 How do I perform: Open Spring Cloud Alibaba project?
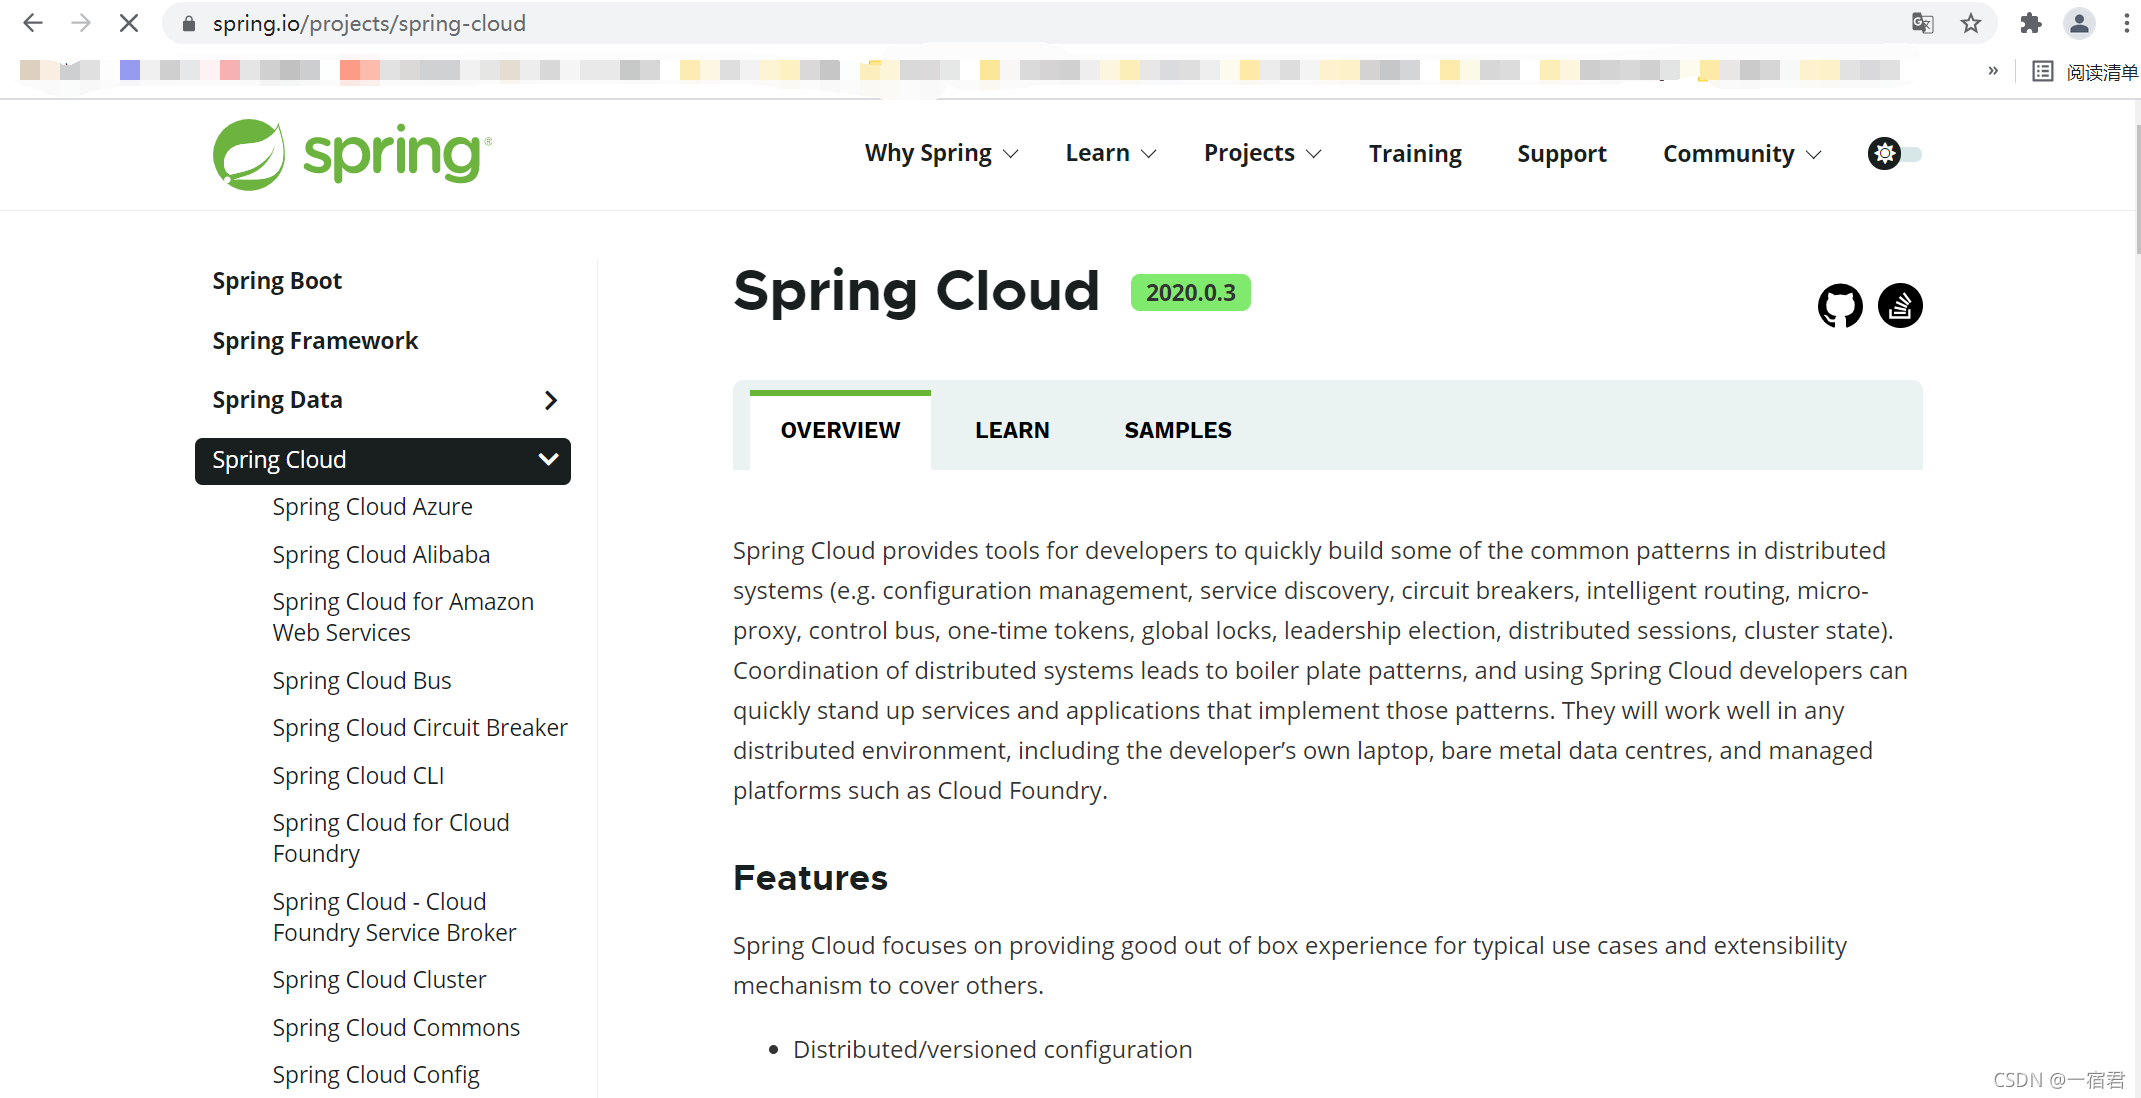click(381, 555)
